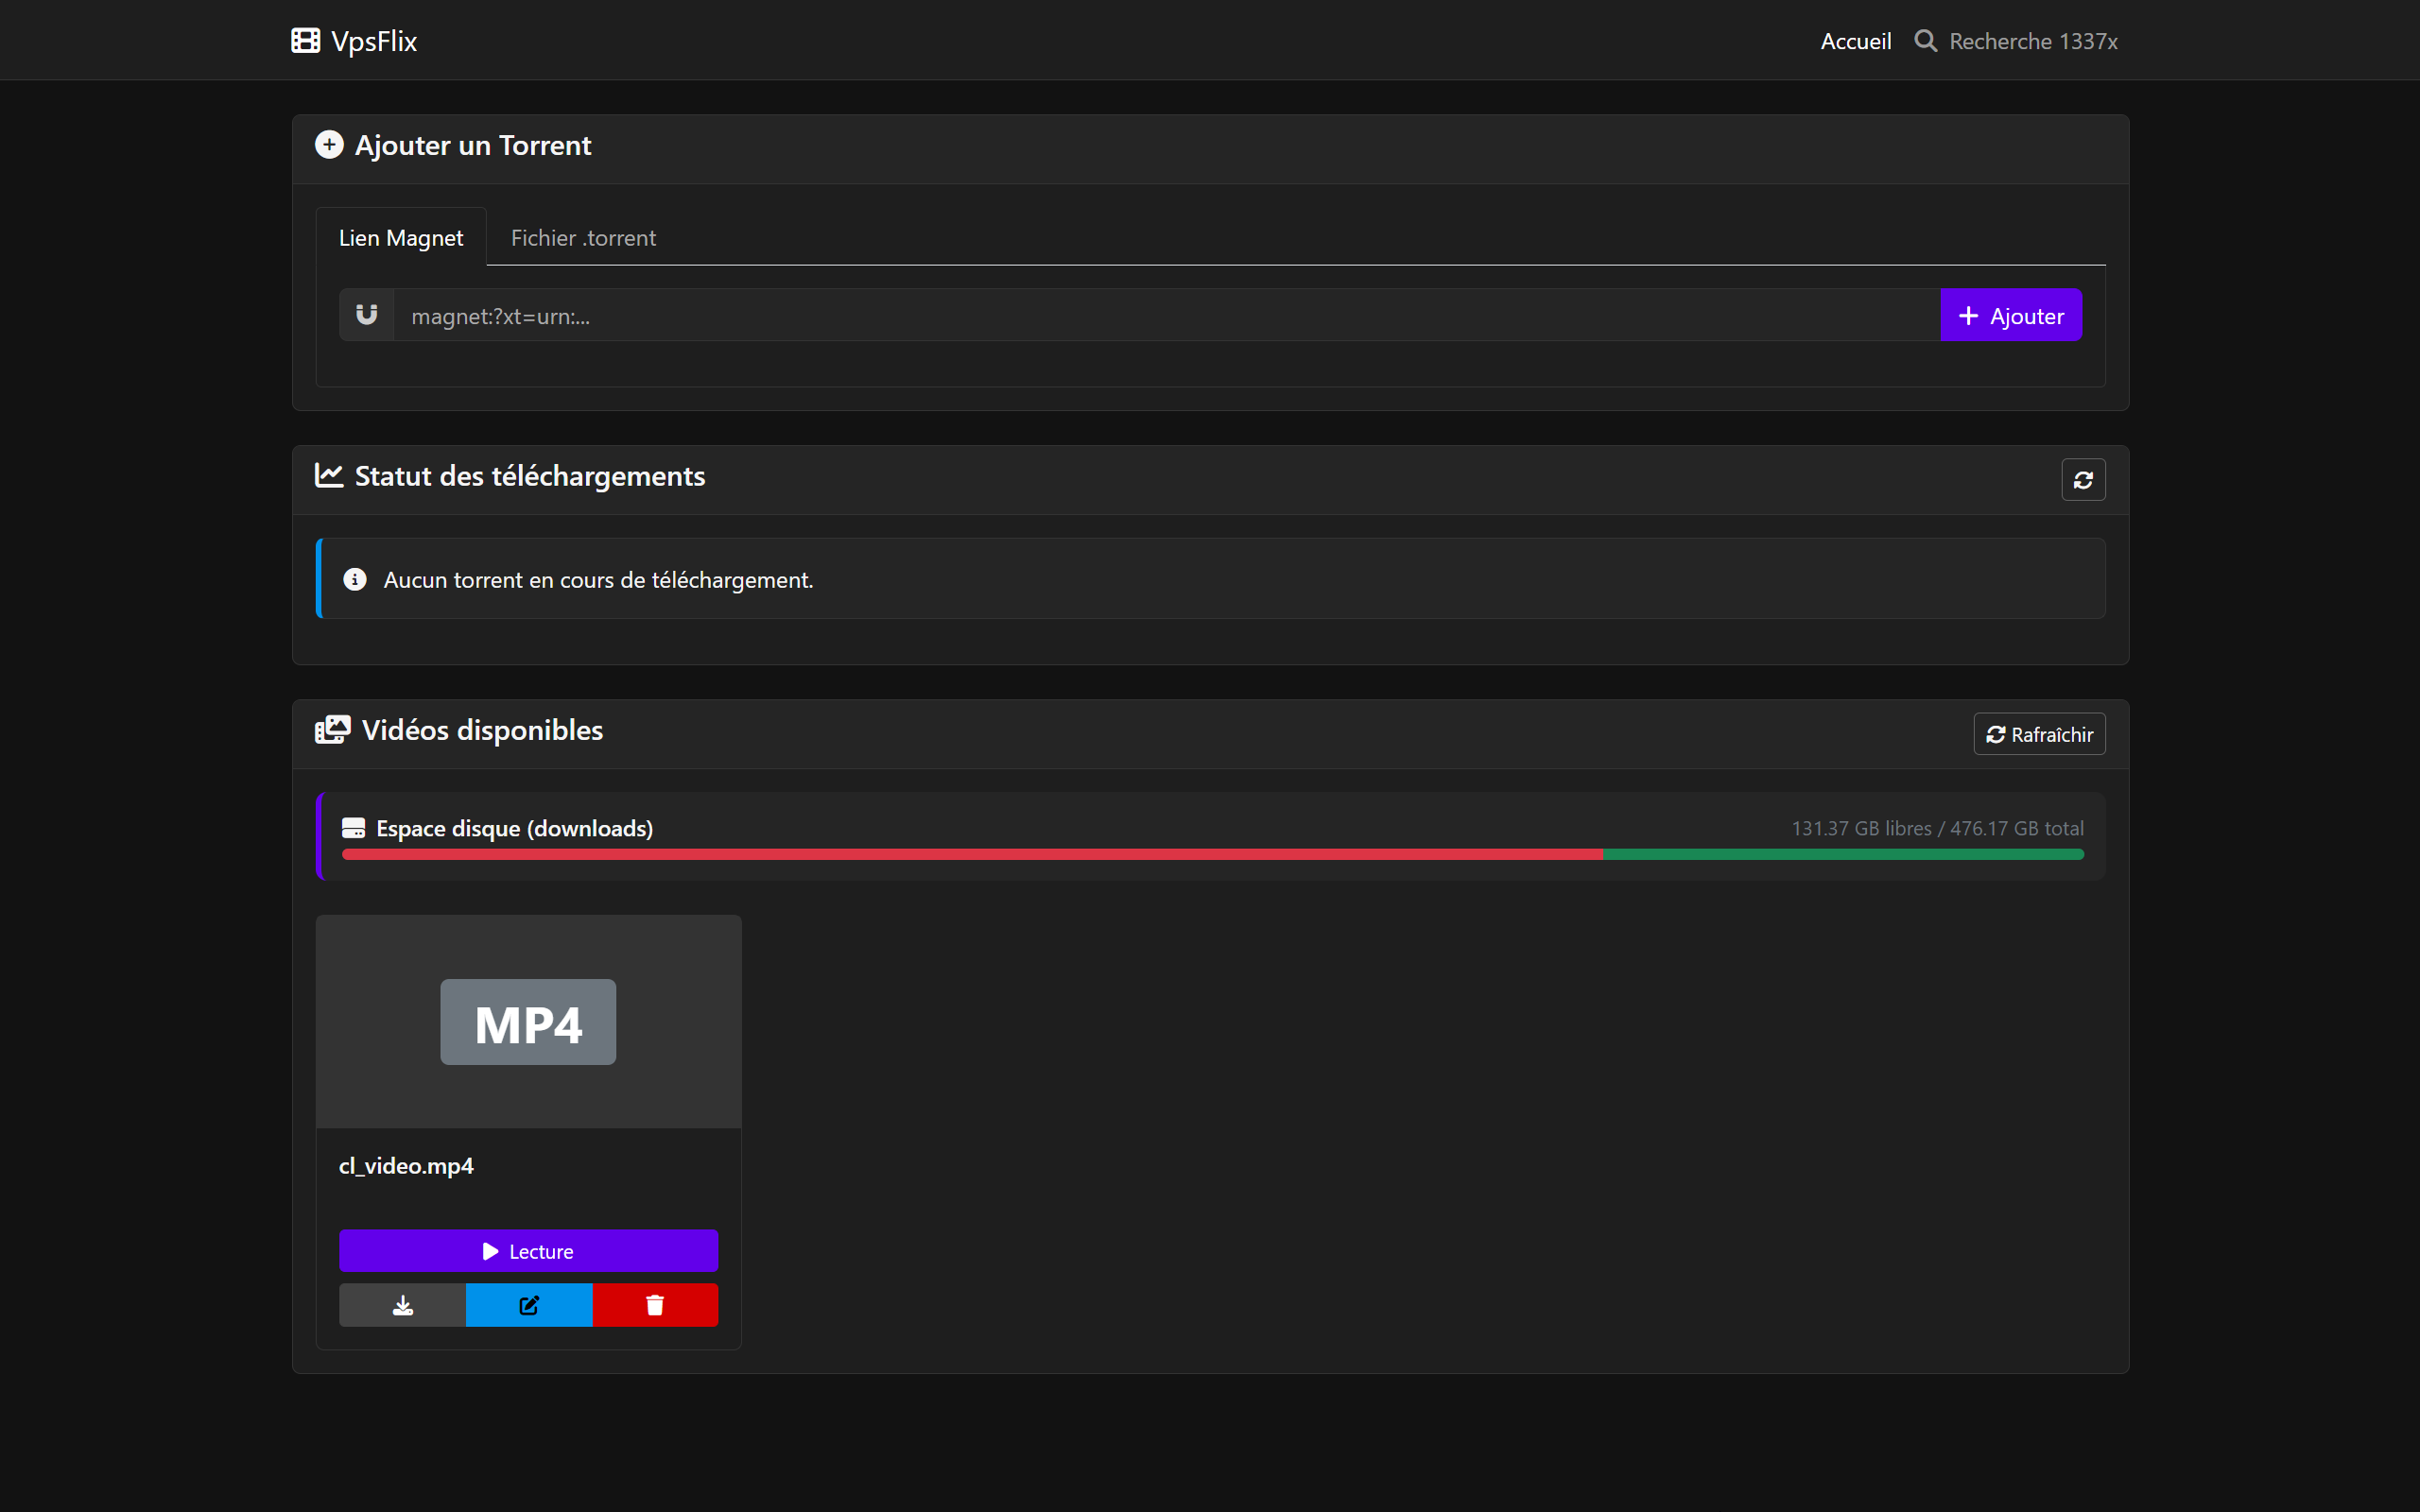
Task: Click the magnet icon beside the input
Action: (367, 315)
